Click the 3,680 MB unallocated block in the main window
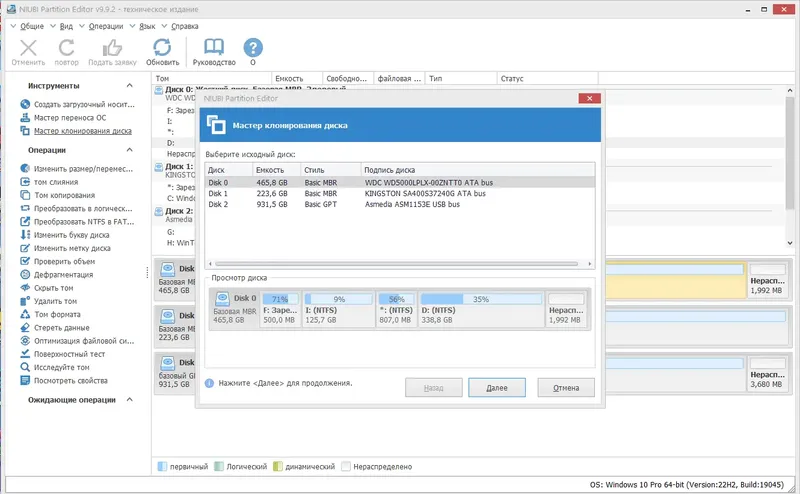Image resolution: width=800 pixels, height=494 pixels. pyautogui.click(x=767, y=374)
